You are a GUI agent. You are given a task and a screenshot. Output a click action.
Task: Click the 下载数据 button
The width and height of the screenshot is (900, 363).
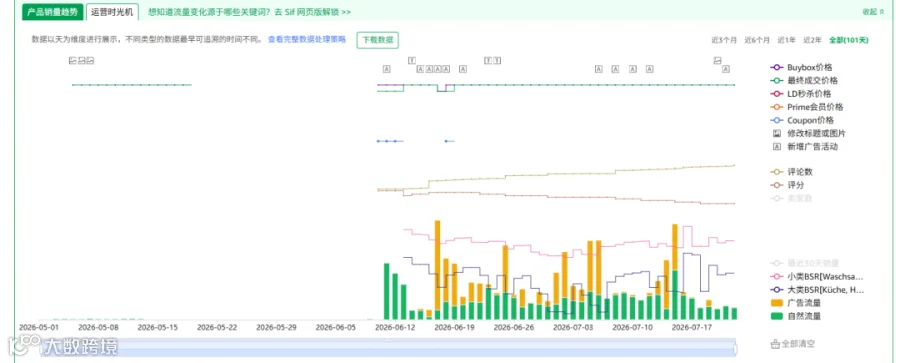point(378,40)
